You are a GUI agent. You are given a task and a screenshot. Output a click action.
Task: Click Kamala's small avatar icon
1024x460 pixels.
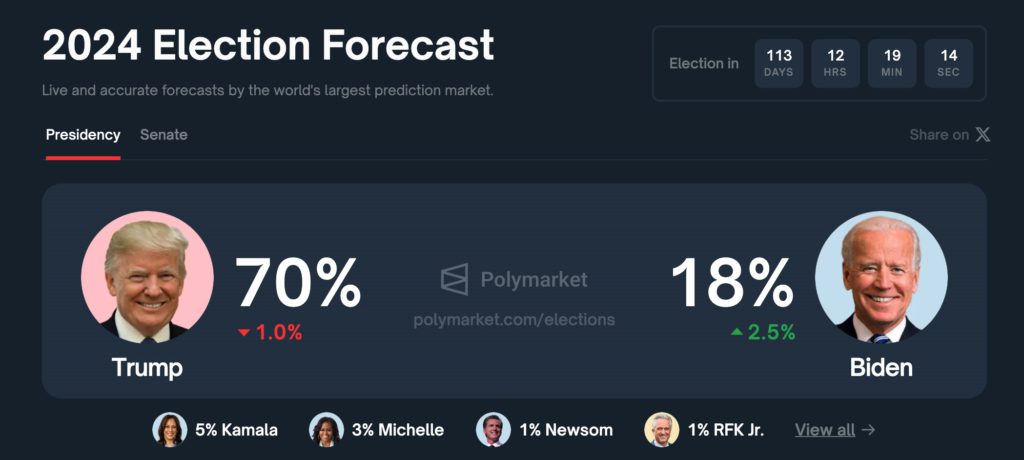pyautogui.click(x=170, y=429)
